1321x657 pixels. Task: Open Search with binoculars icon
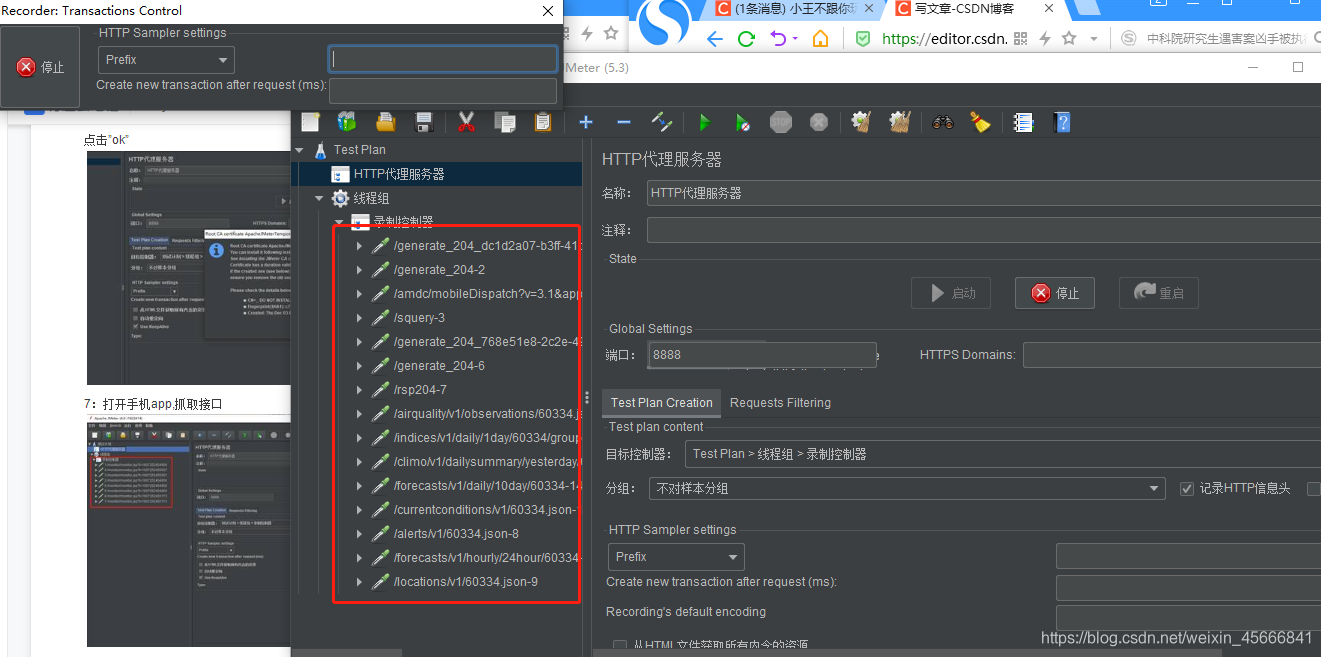coord(943,122)
